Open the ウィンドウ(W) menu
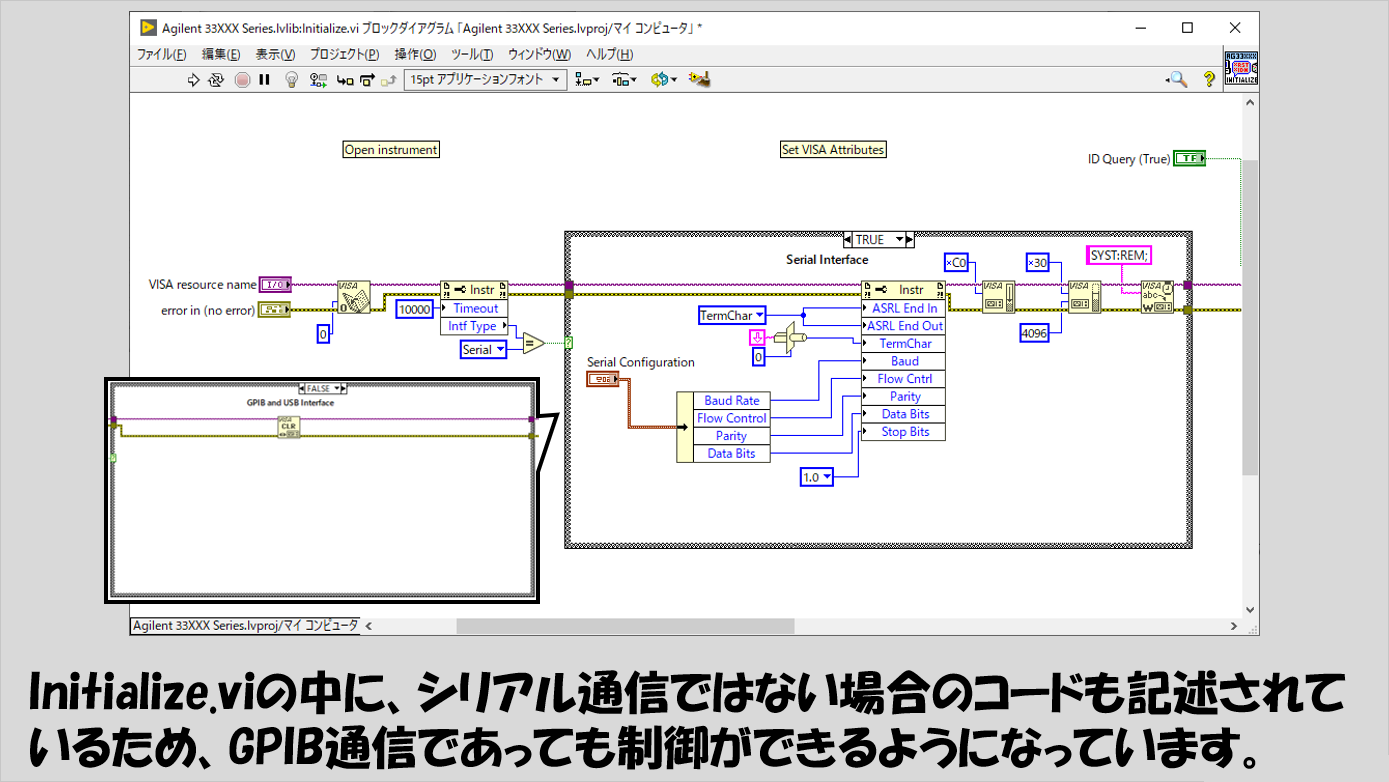Image resolution: width=1389 pixels, height=782 pixels. [539, 54]
